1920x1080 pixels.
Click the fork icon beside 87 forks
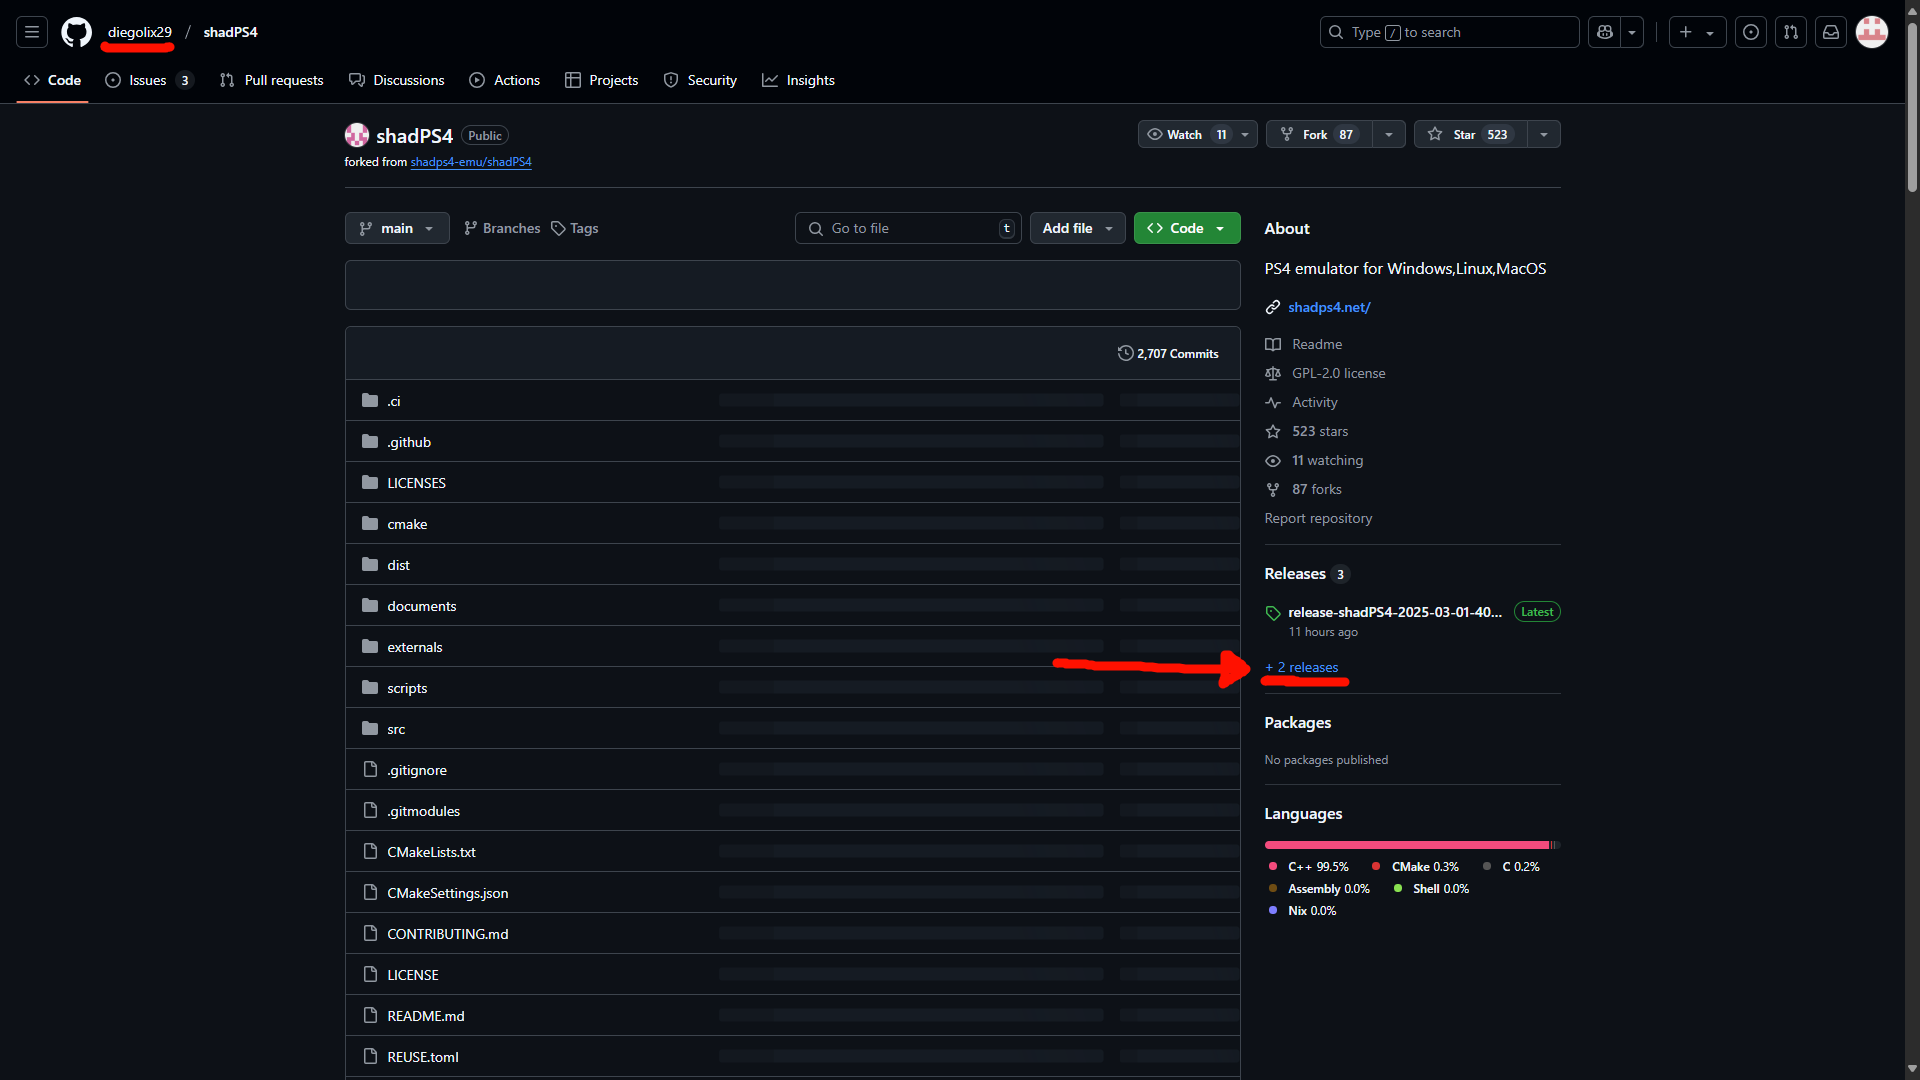[x=1273, y=489]
